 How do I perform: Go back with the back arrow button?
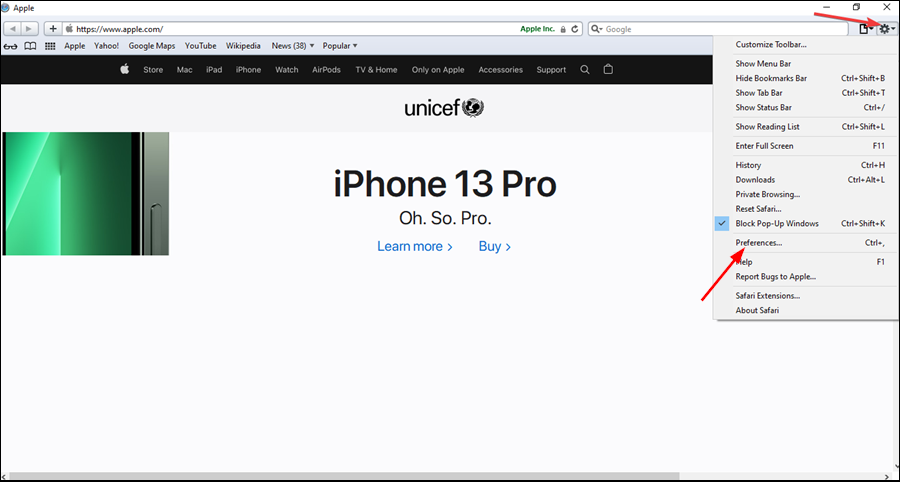coord(13,29)
